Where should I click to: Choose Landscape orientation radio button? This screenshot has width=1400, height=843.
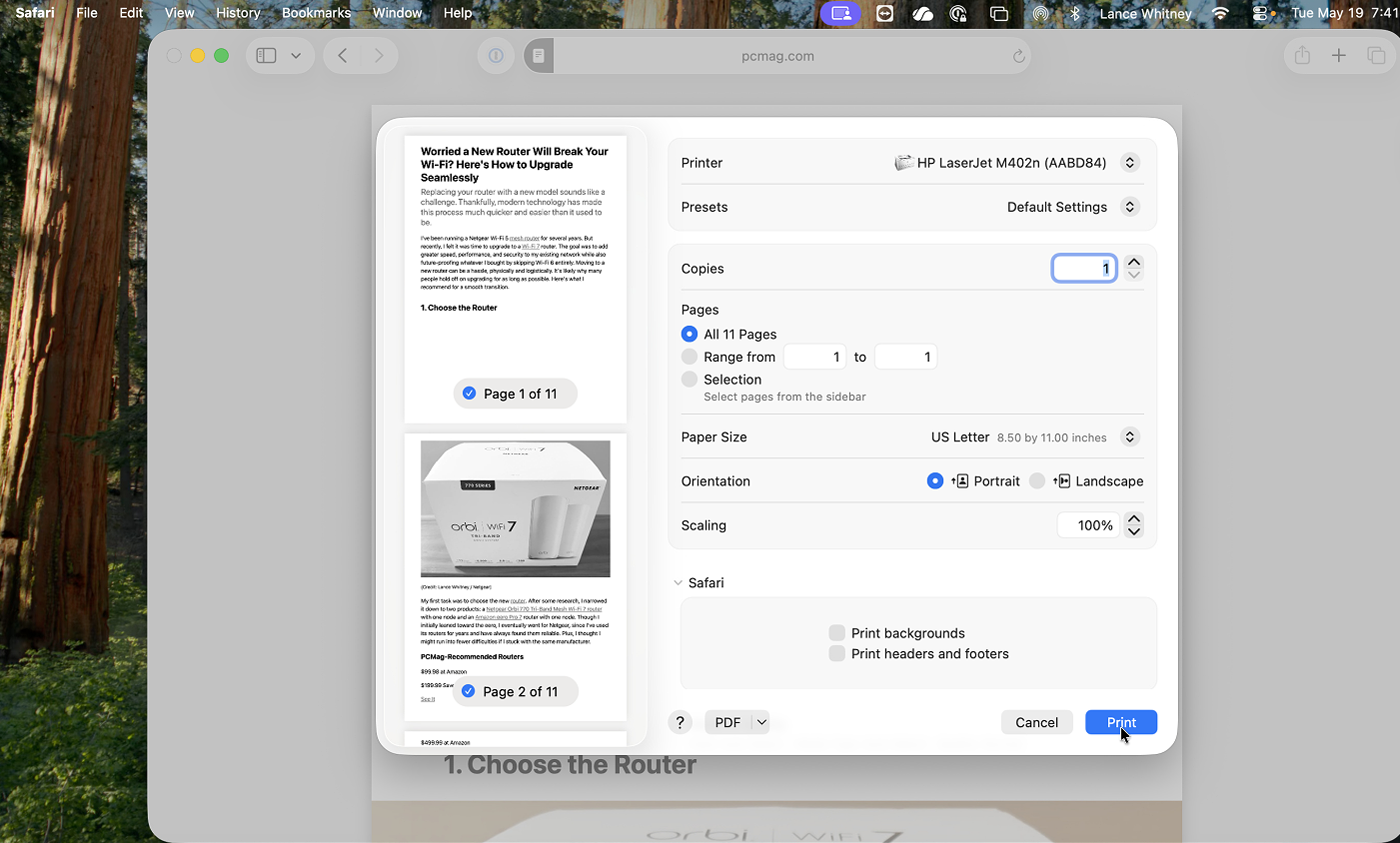click(x=1037, y=481)
